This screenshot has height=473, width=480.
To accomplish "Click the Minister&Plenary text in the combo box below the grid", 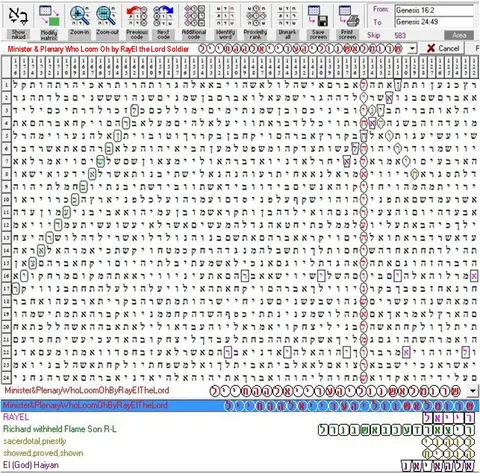I will click(x=87, y=390).
